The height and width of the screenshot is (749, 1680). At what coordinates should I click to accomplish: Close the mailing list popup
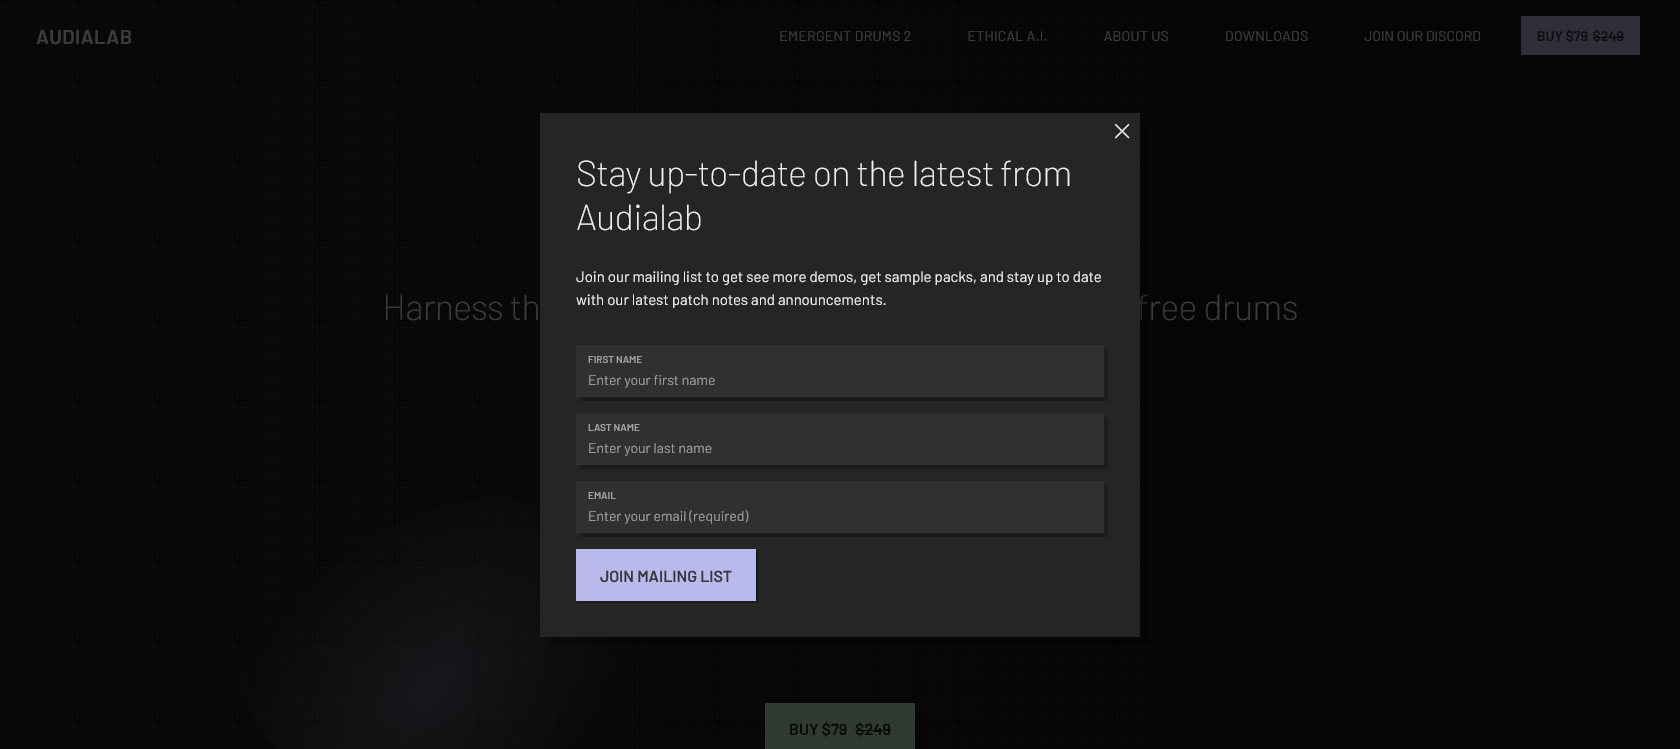[x=1122, y=131]
